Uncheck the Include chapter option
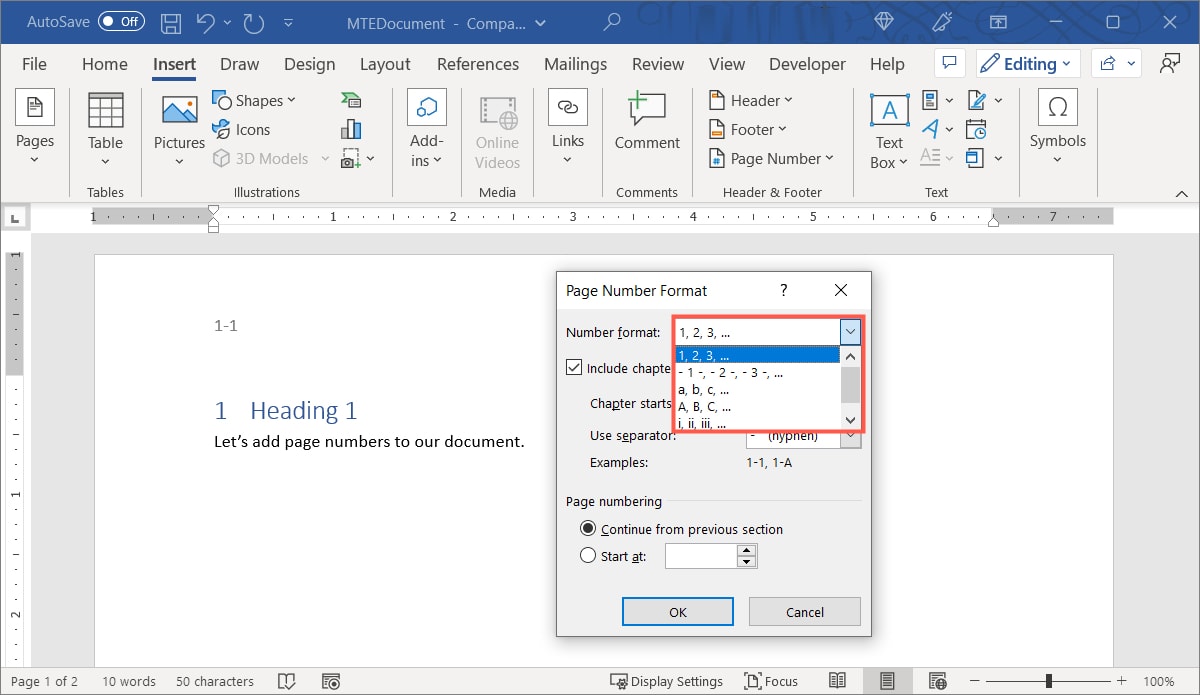1200x695 pixels. pyautogui.click(x=575, y=366)
